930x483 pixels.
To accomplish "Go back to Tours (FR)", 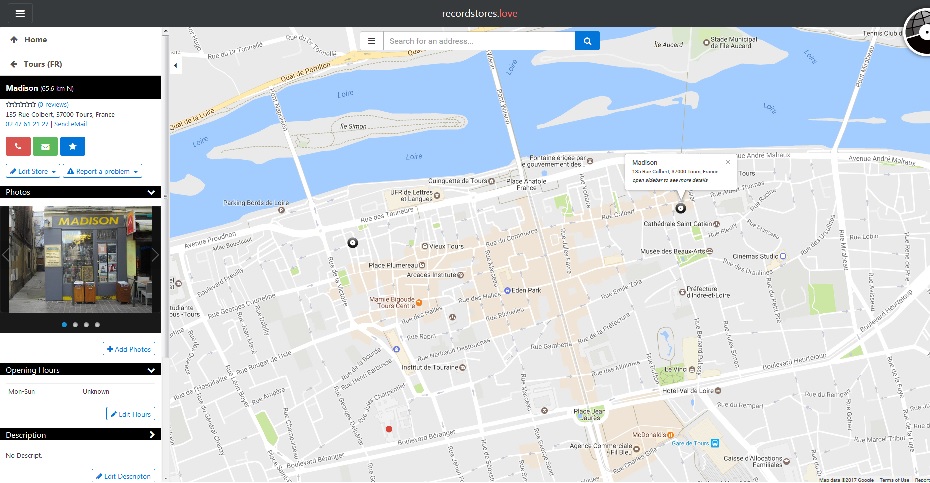I will [x=40, y=64].
